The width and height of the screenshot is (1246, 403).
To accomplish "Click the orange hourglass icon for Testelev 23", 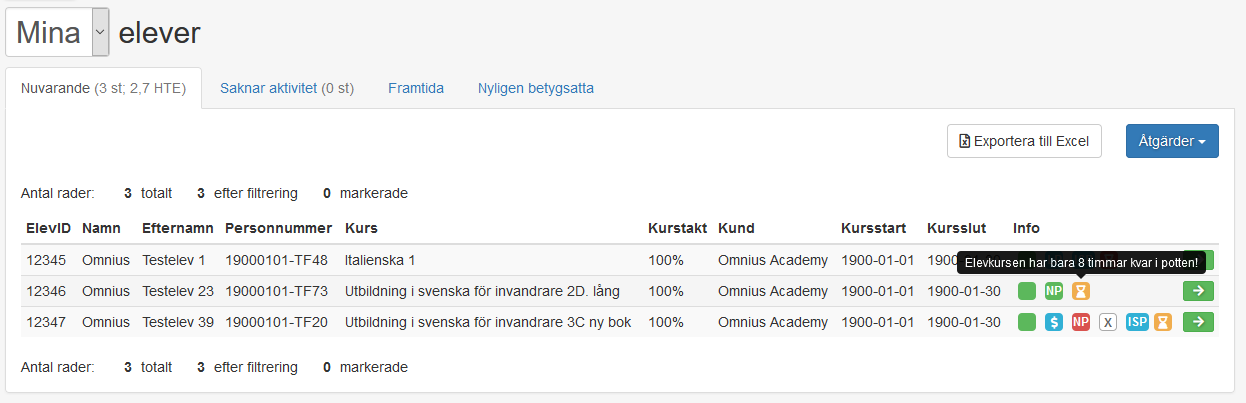I will tap(1080, 292).
